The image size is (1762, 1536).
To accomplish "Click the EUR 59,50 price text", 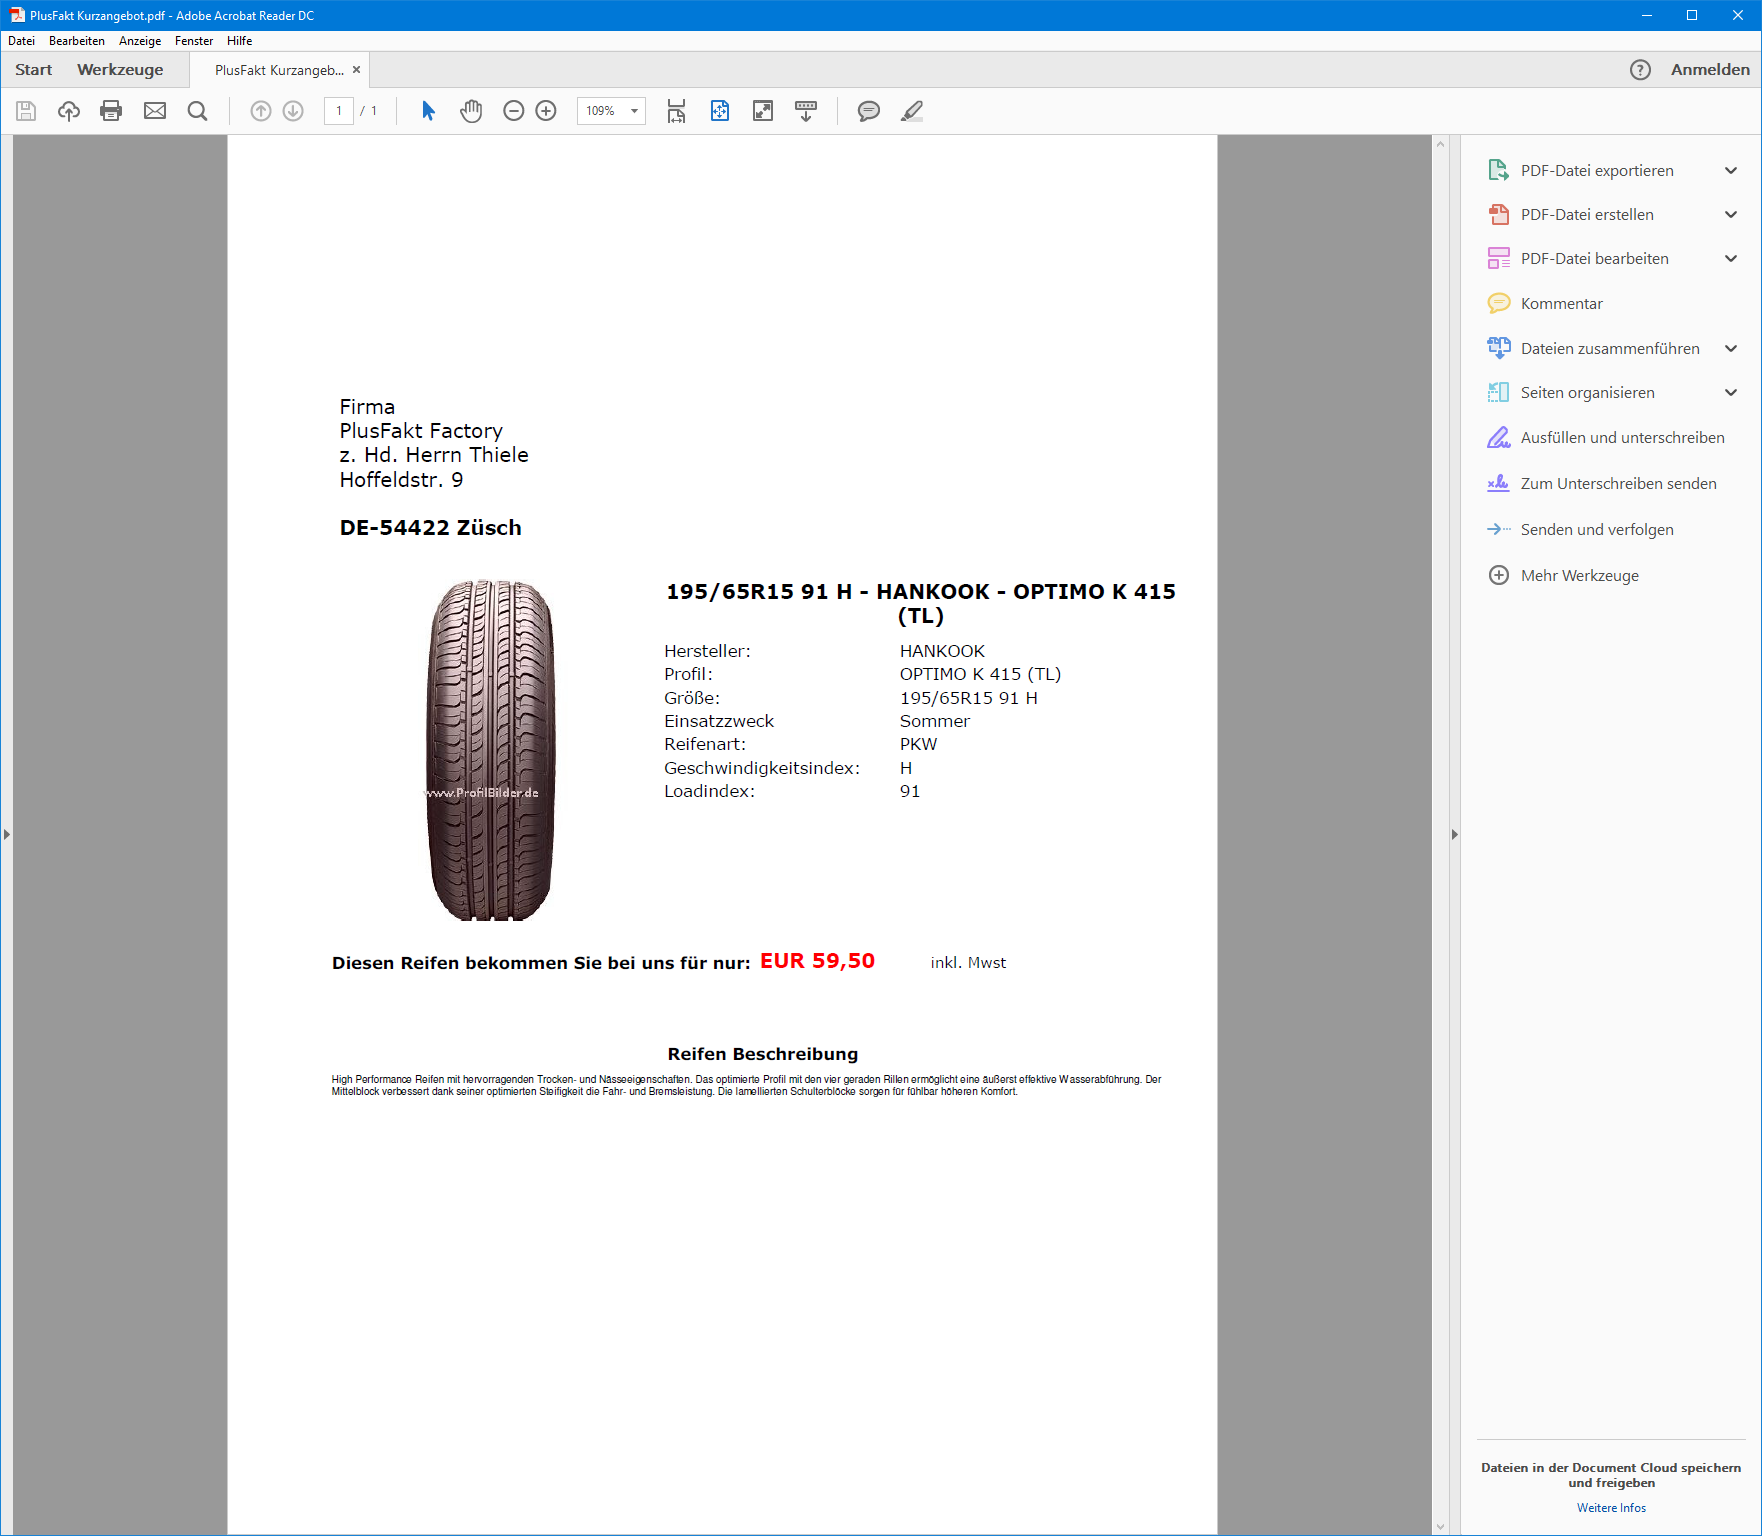I will click(x=817, y=961).
